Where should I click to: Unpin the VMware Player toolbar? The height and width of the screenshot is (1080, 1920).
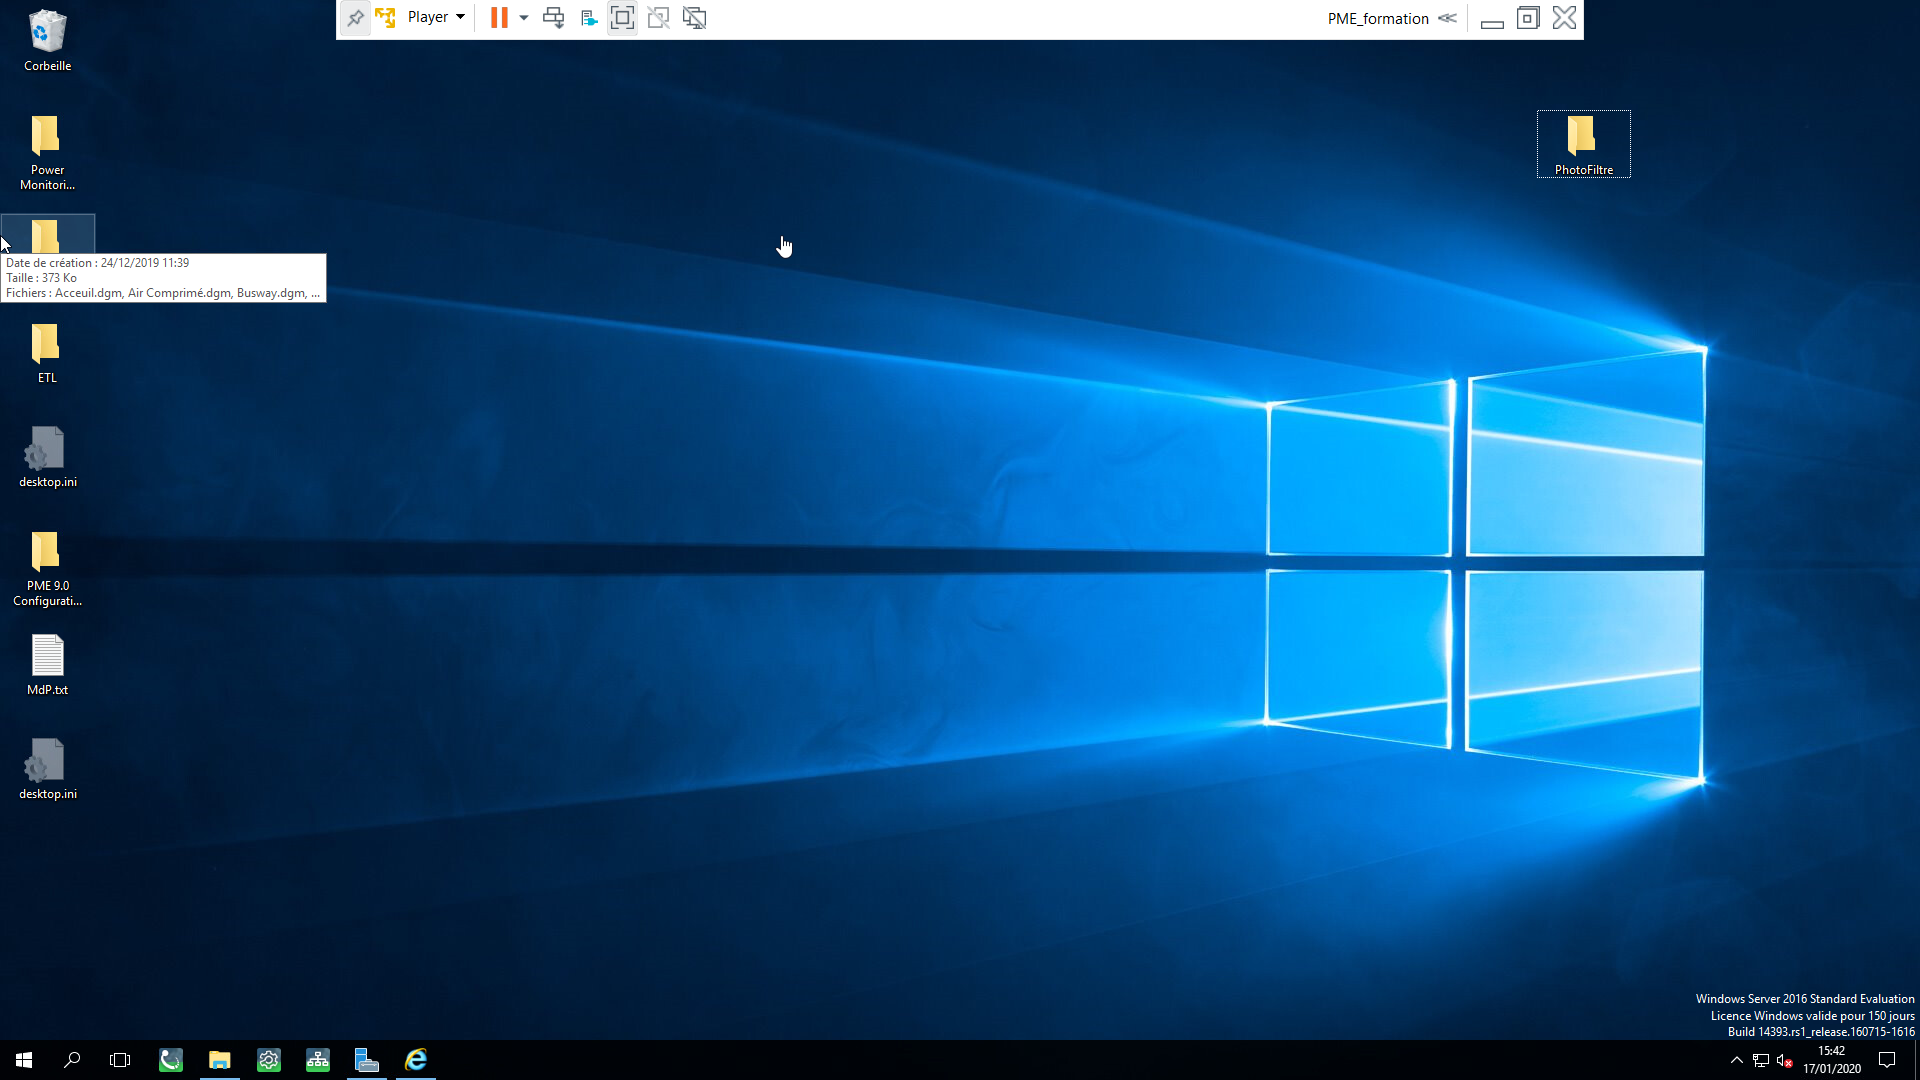pyautogui.click(x=355, y=18)
